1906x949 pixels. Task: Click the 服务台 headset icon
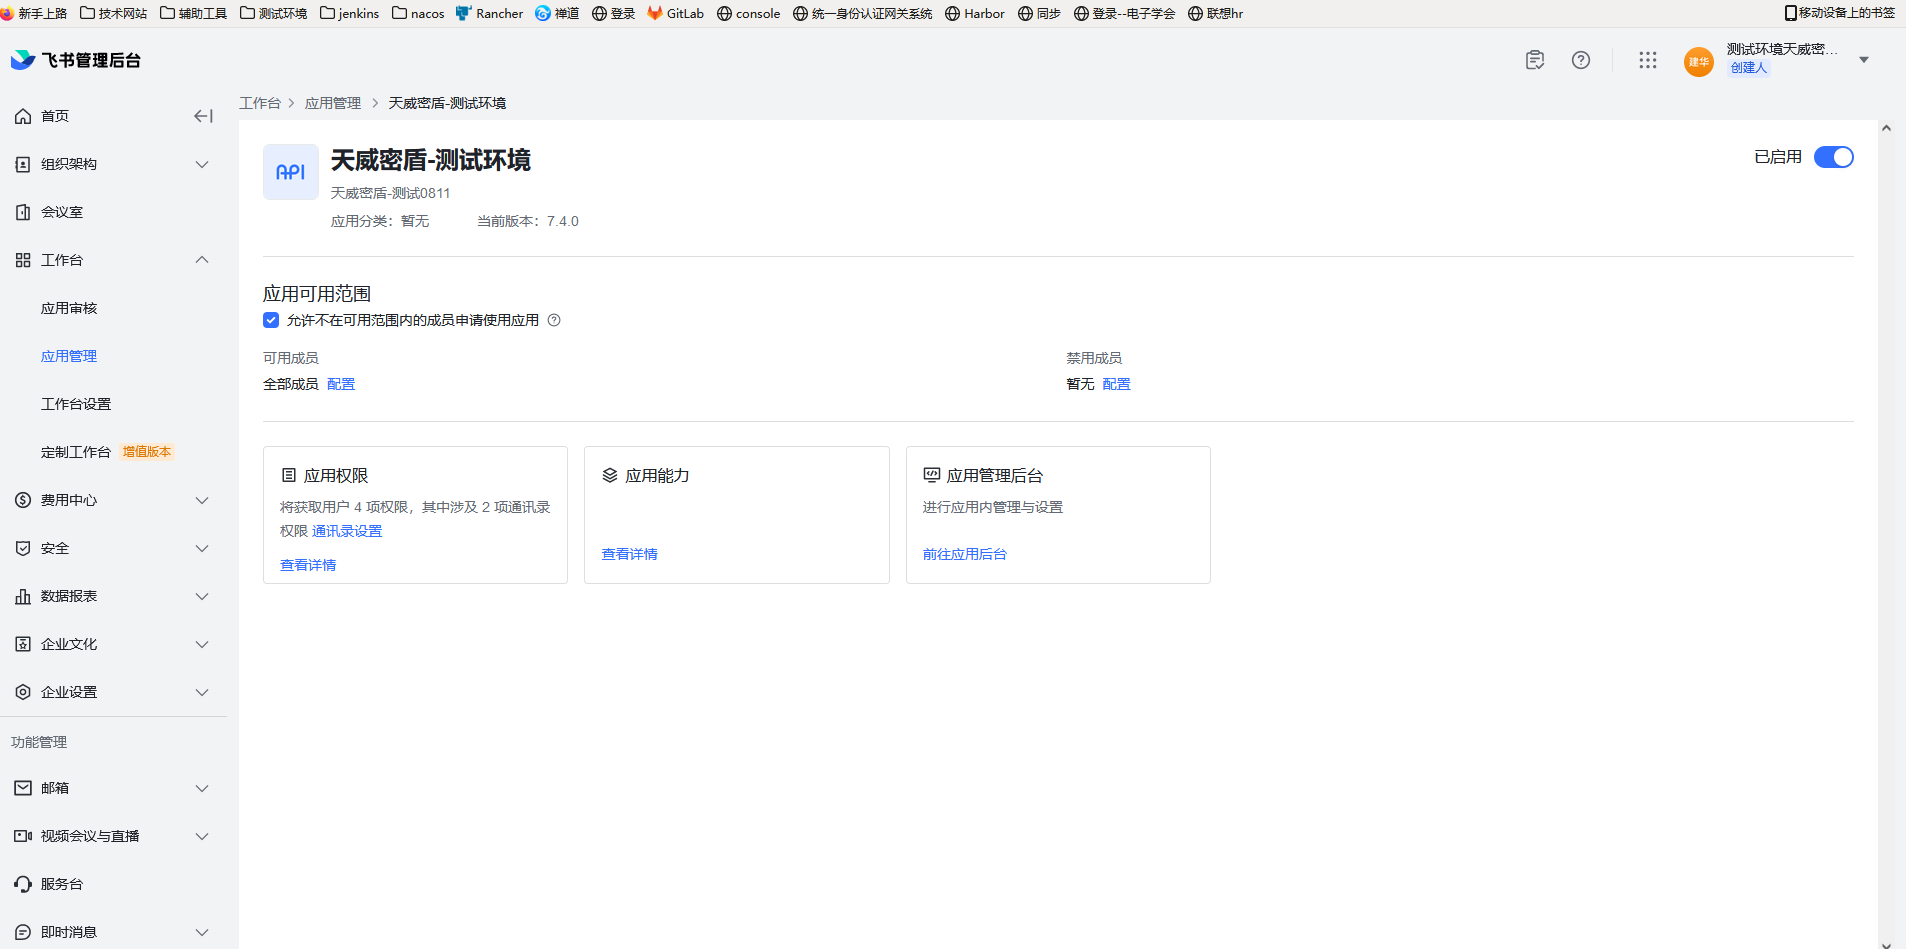coord(23,884)
